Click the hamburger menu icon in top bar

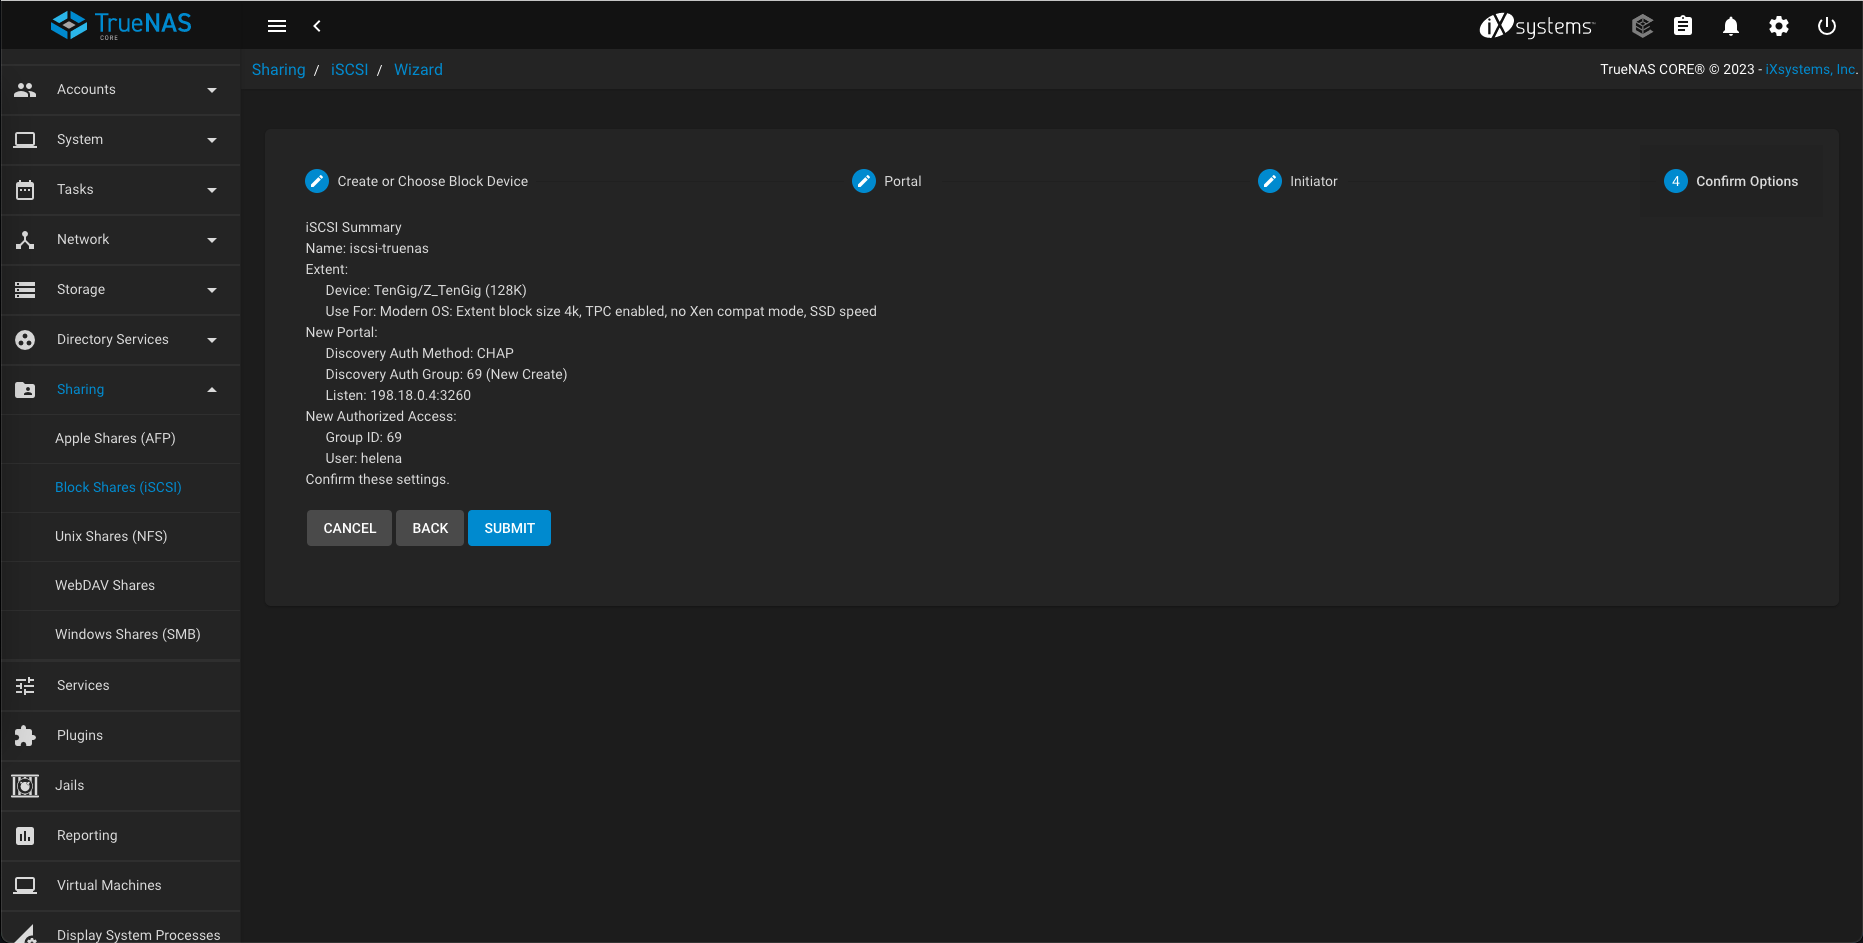pyautogui.click(x=277, y=26)
